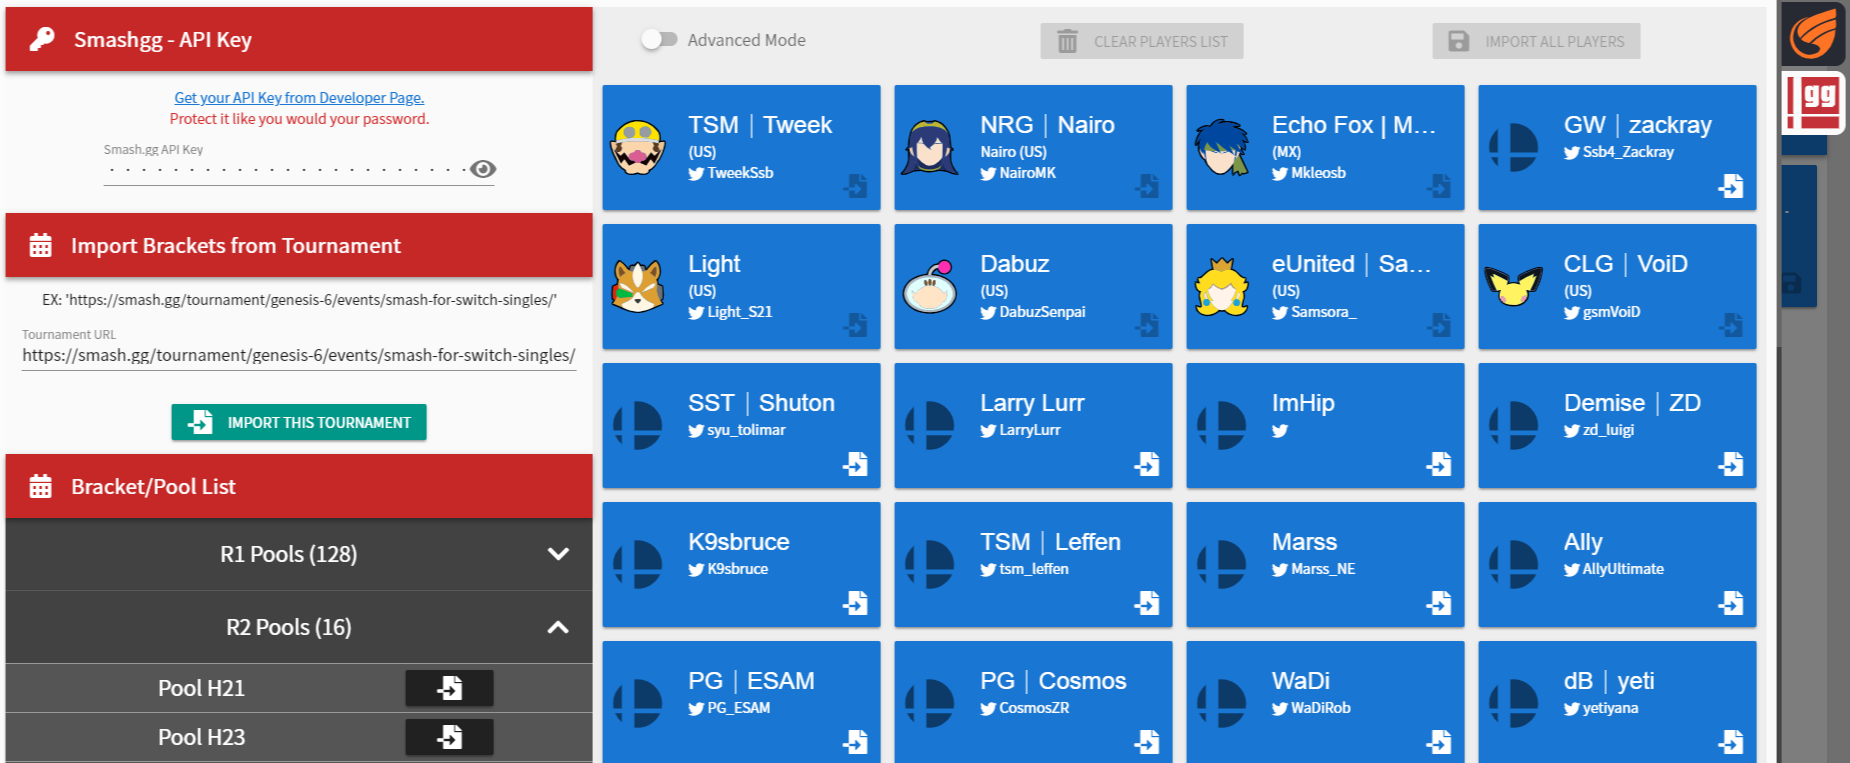1850x763 pixels.
Task: Click Import This Tournament button
Action: point(299,422)
